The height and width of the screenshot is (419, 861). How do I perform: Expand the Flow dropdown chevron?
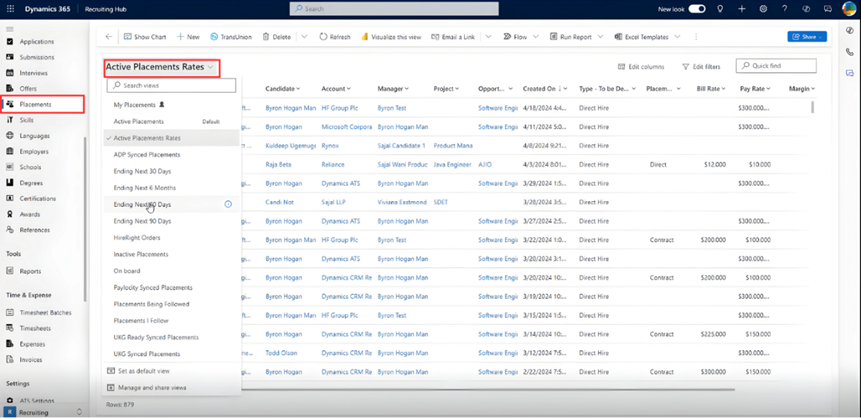(x=536, y=37)
